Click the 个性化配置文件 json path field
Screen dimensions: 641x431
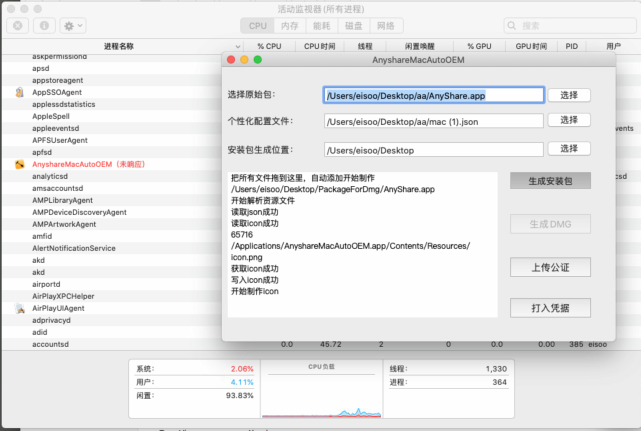click(434, 121)
